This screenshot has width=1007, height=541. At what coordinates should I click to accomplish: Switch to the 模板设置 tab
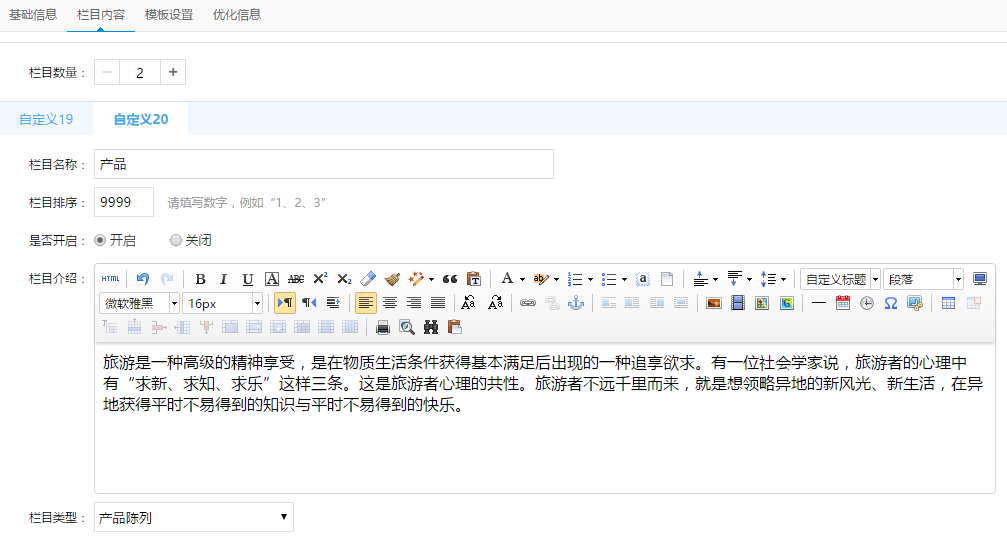coord(168,15)
